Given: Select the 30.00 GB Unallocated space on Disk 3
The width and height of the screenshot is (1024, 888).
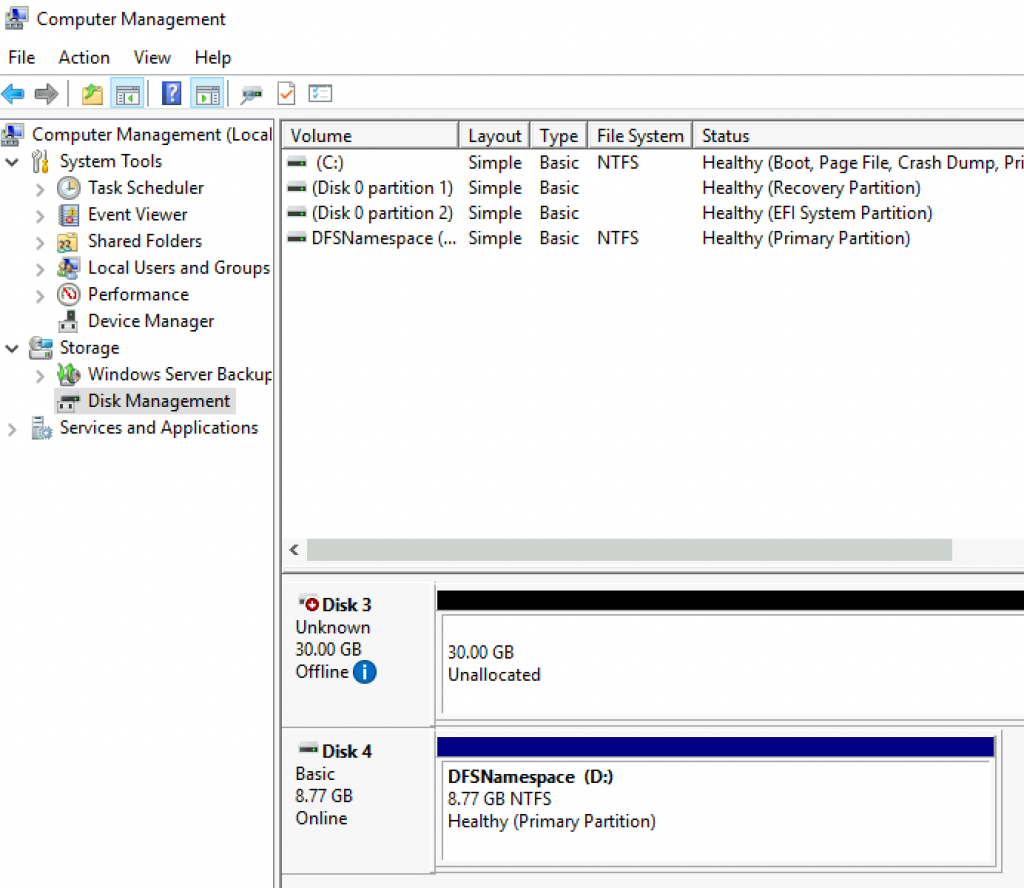Looking at the screenshot, I should 733,665.
